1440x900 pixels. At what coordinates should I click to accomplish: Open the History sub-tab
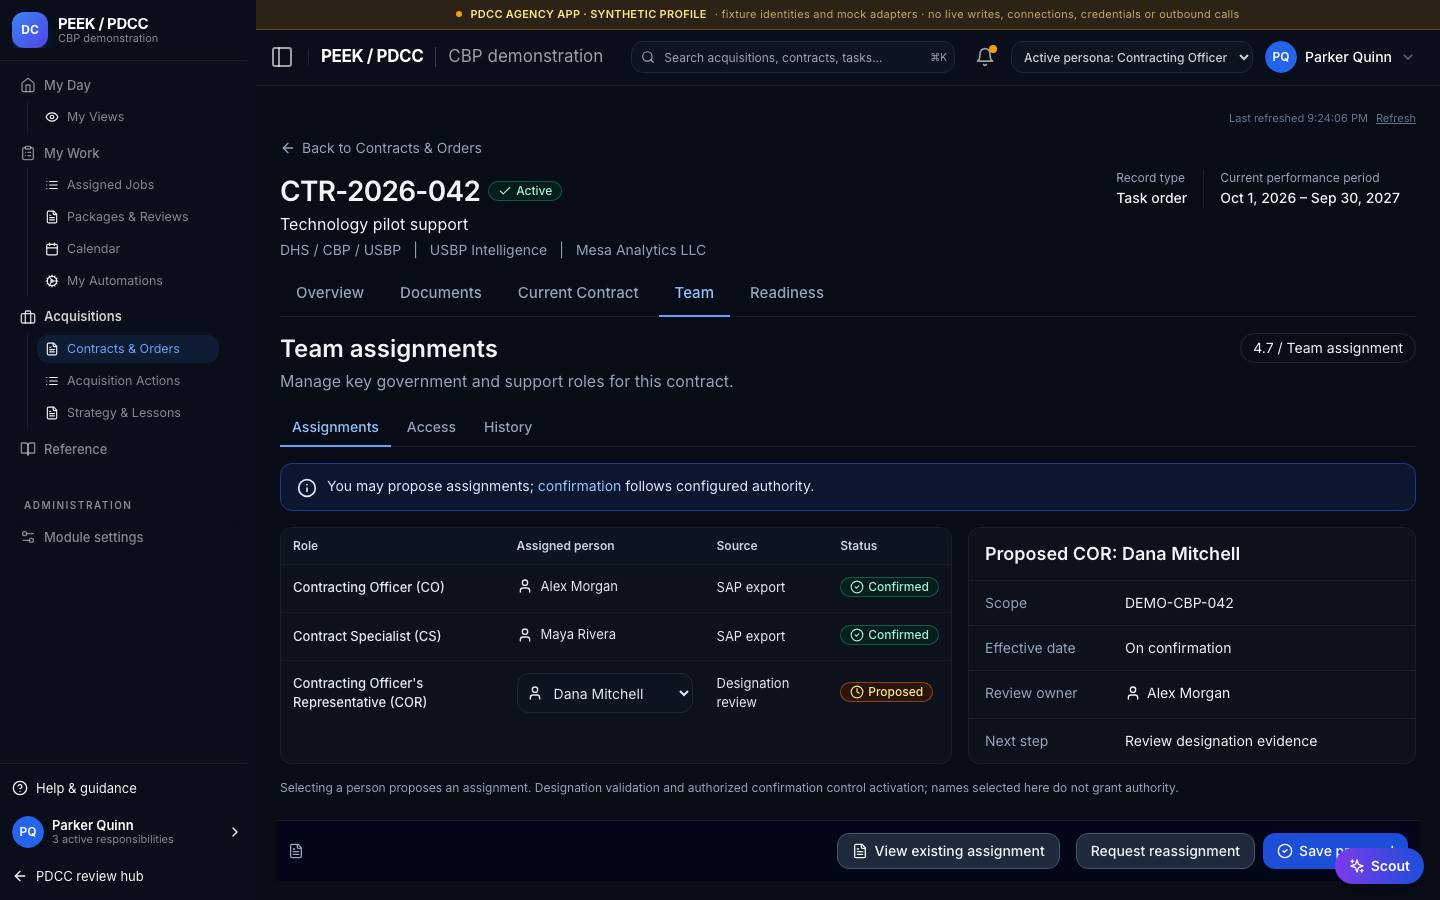pyautogui.click(x=508, y=427)
